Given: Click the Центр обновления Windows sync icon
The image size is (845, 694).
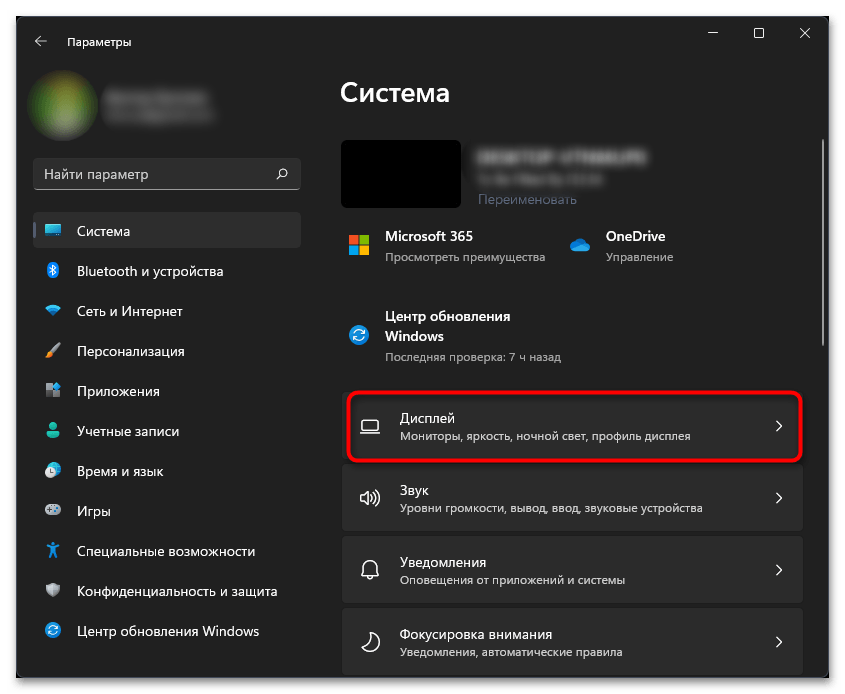Looking at the screenshot, I should [359, 335].
